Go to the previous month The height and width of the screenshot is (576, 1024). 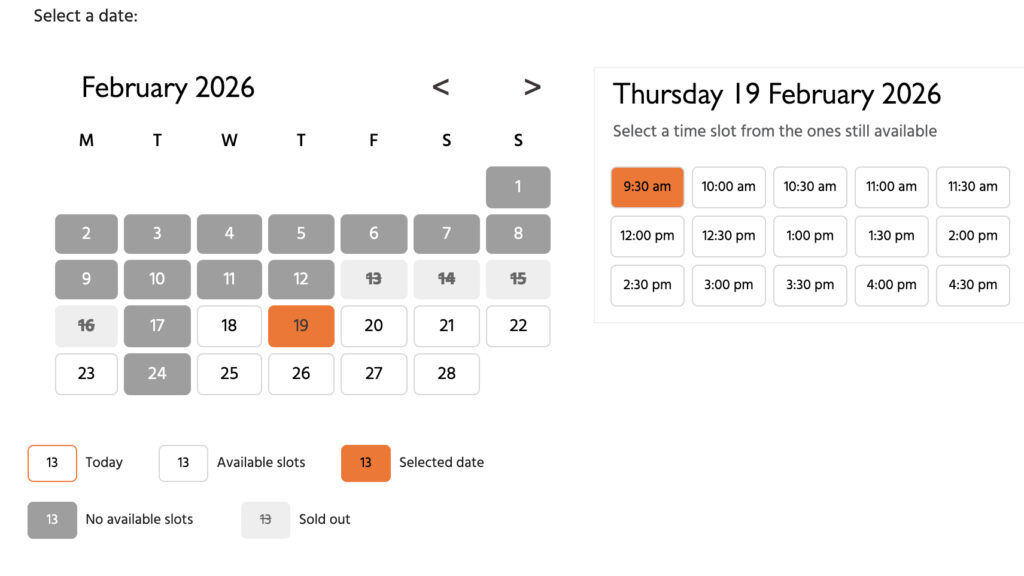[x=441, y=88]
